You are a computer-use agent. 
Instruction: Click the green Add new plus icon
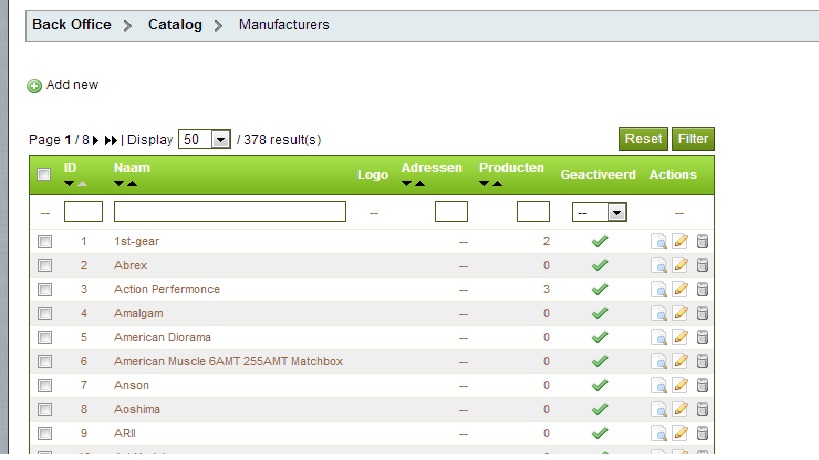click(34, 86)
